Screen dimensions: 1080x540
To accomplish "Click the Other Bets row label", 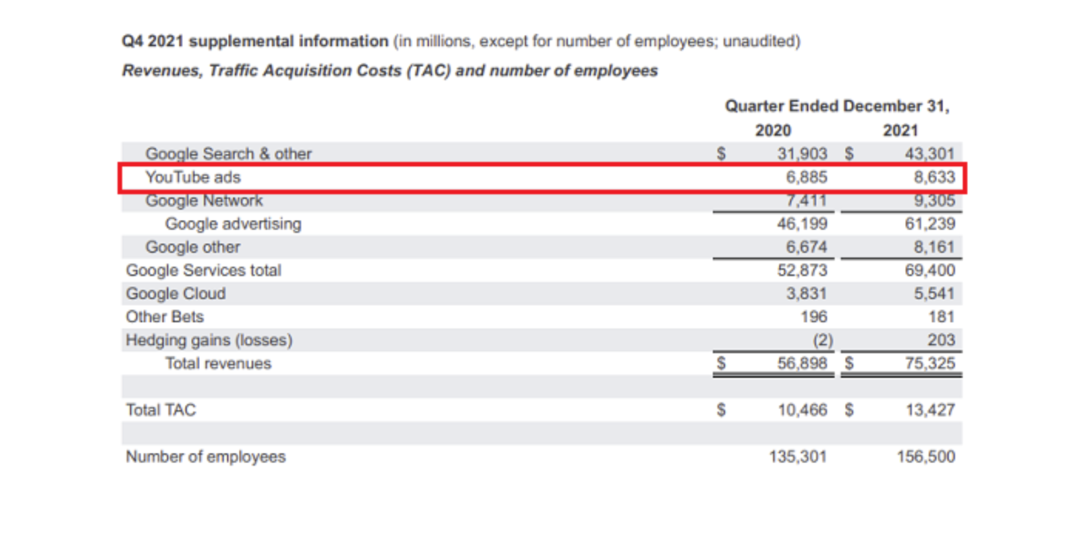I will tap(165, 317).
